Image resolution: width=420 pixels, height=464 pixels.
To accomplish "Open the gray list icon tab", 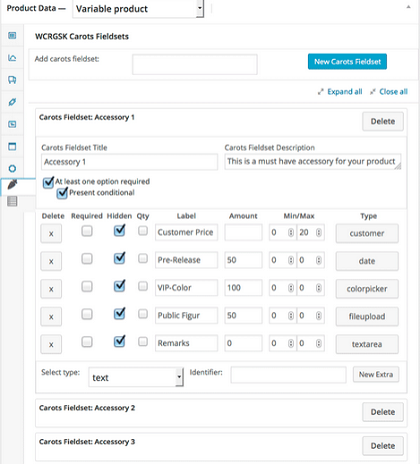I will coord(12,201).
